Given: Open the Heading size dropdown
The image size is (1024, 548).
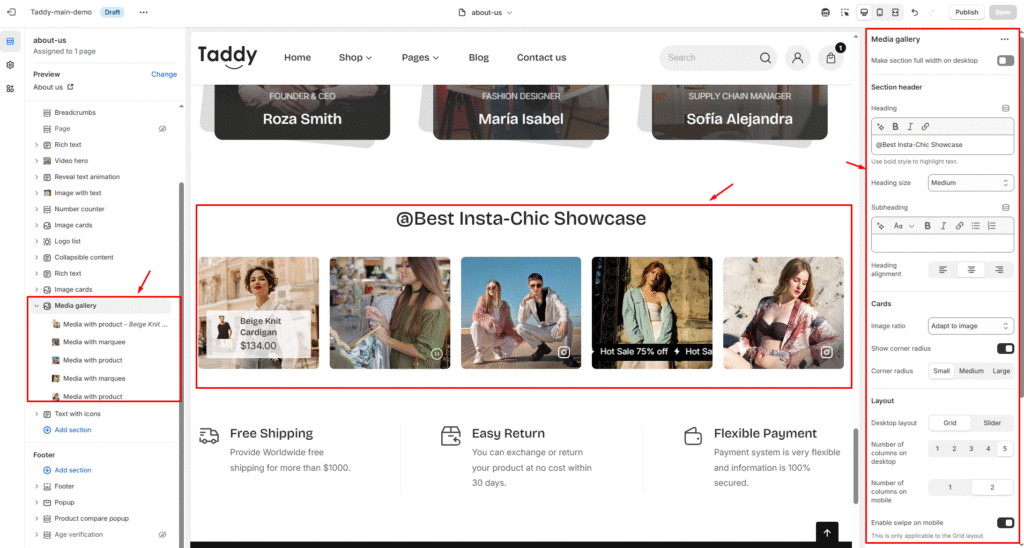Looking at the screenshot, I should click(970, 183).
